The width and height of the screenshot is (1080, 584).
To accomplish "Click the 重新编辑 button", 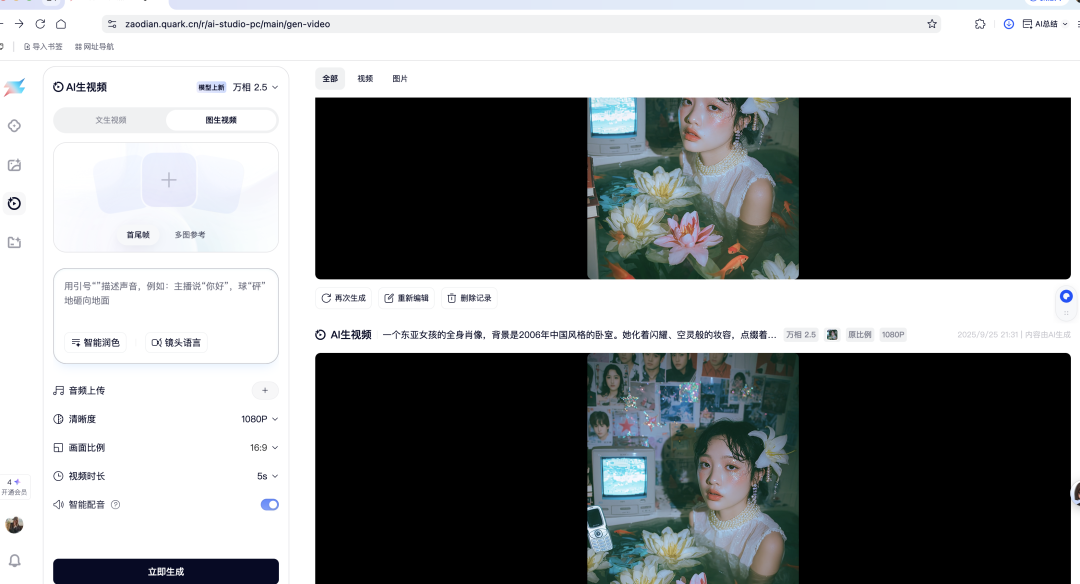I will point(406,298).
